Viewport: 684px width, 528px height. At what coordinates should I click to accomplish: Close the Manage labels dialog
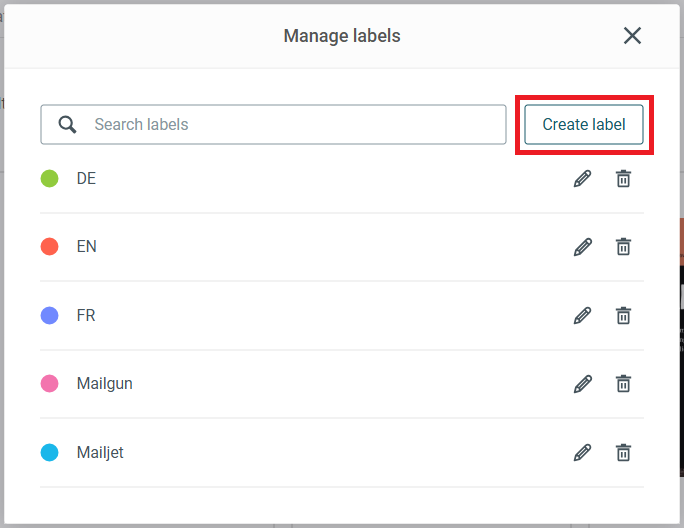click(632, 36)
